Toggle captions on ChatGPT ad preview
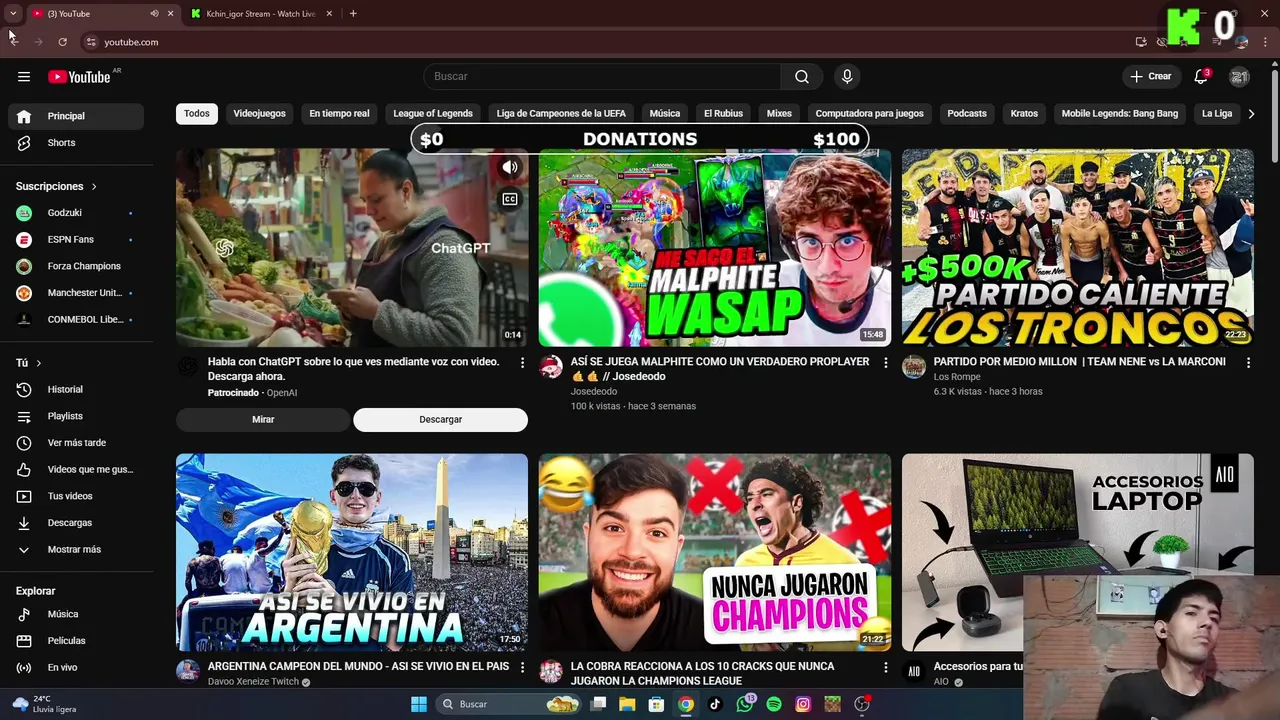The width and height of the screenshot is (1280, 720). [x=510, y=199]
